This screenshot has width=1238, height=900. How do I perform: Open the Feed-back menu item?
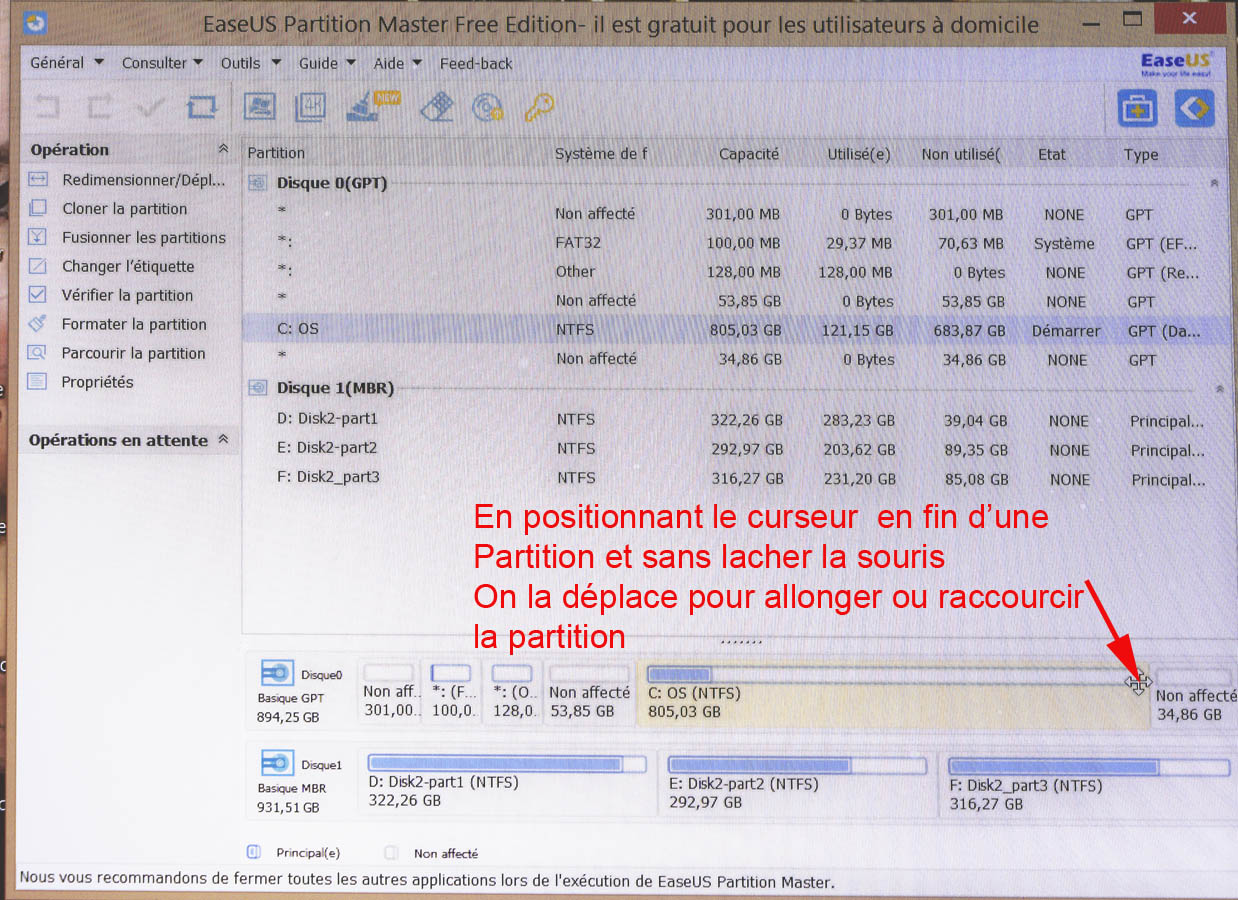point(476,63)
